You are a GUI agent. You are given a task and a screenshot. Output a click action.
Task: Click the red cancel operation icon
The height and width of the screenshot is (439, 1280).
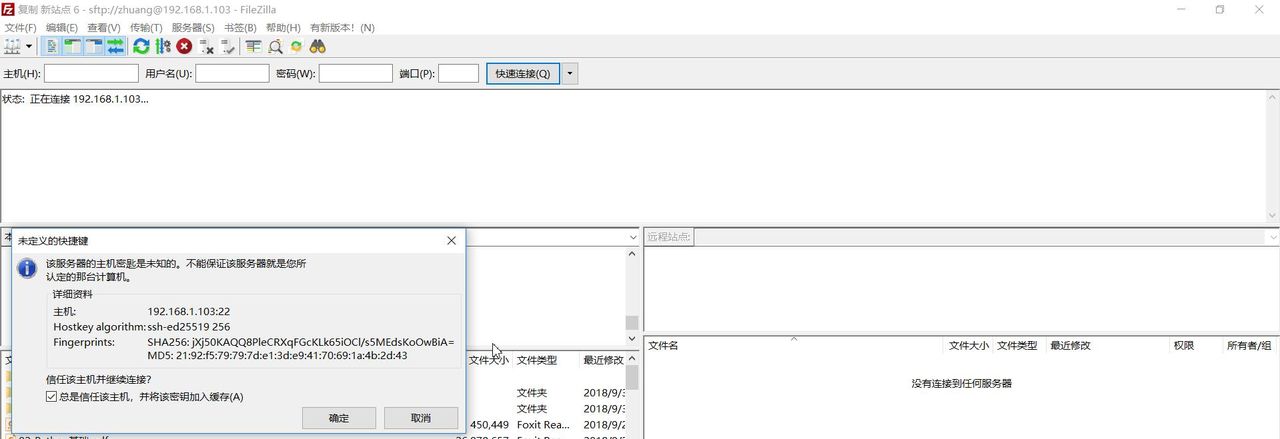(184, 46)
